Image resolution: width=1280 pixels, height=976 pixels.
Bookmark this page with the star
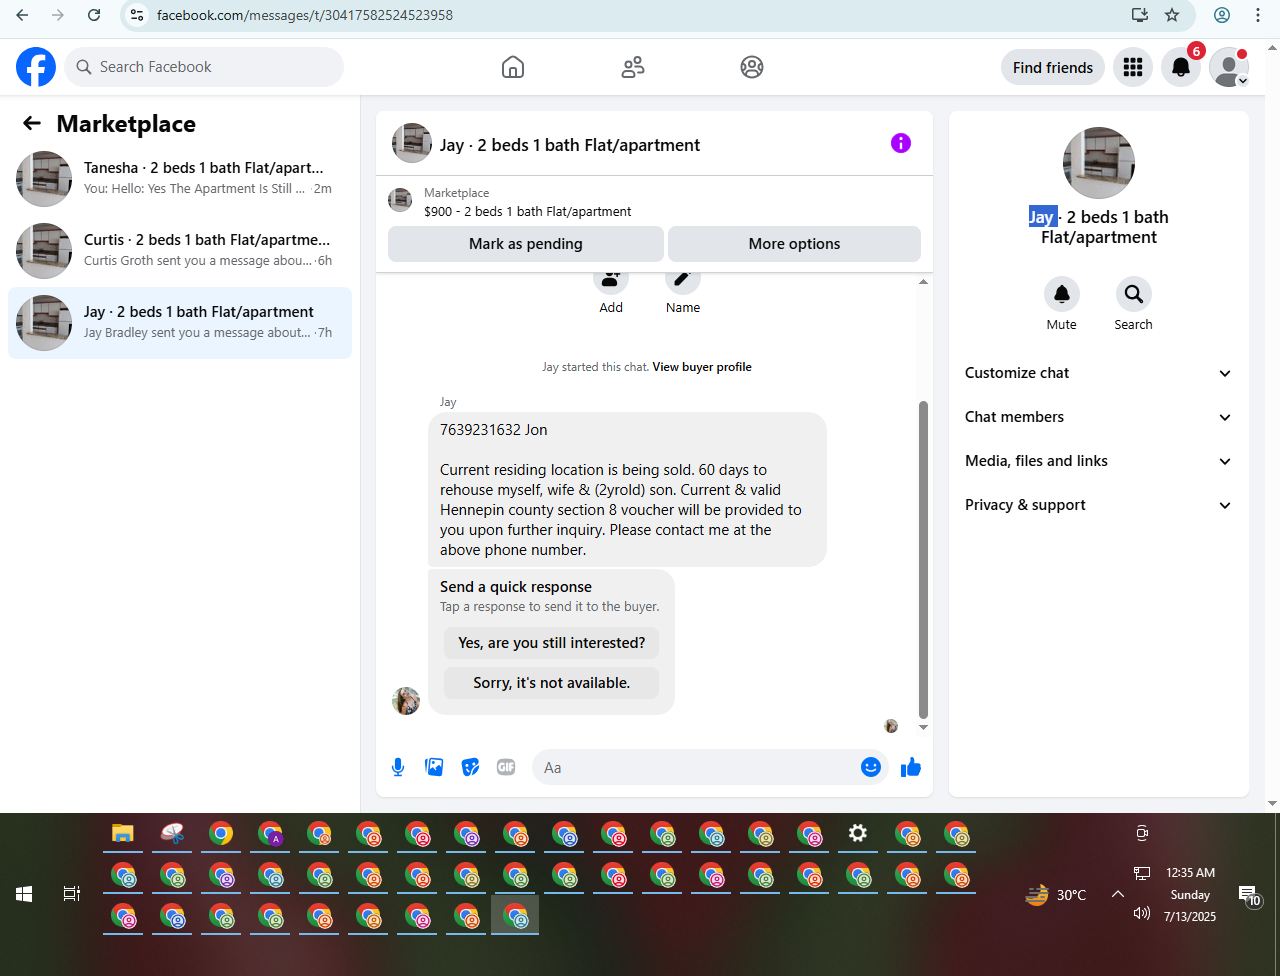[1172, 15]
